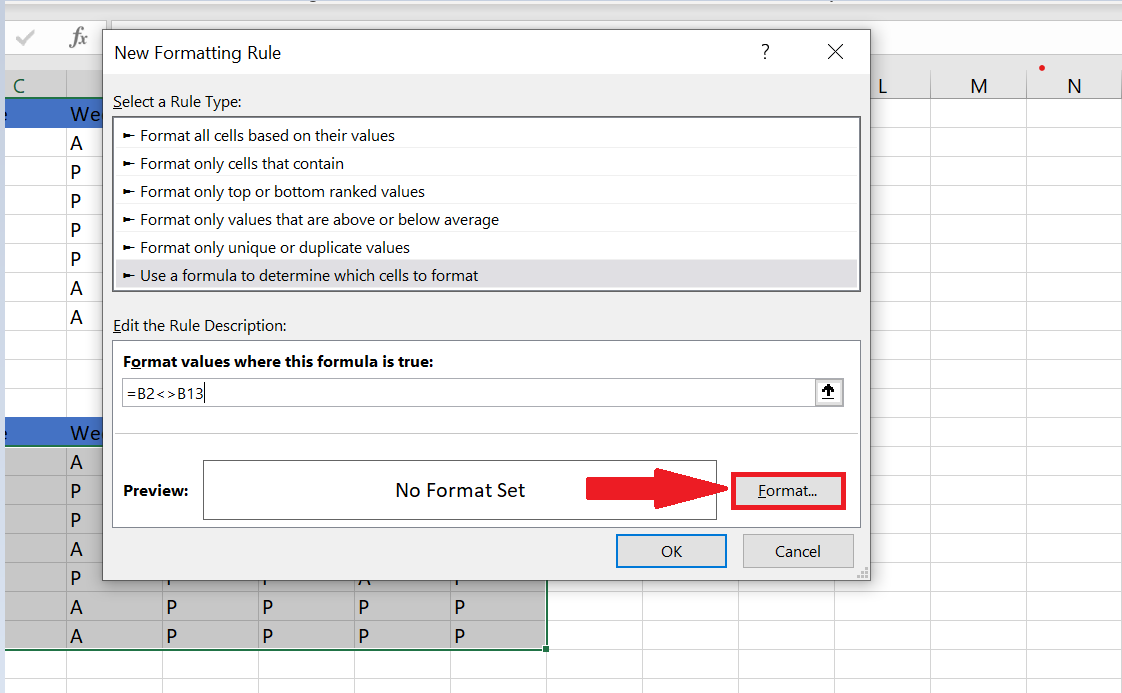Viewport: 1122px width, 693px height.
Task: Select 'Use a formula to determine' rule type
Action: [309, 275]
